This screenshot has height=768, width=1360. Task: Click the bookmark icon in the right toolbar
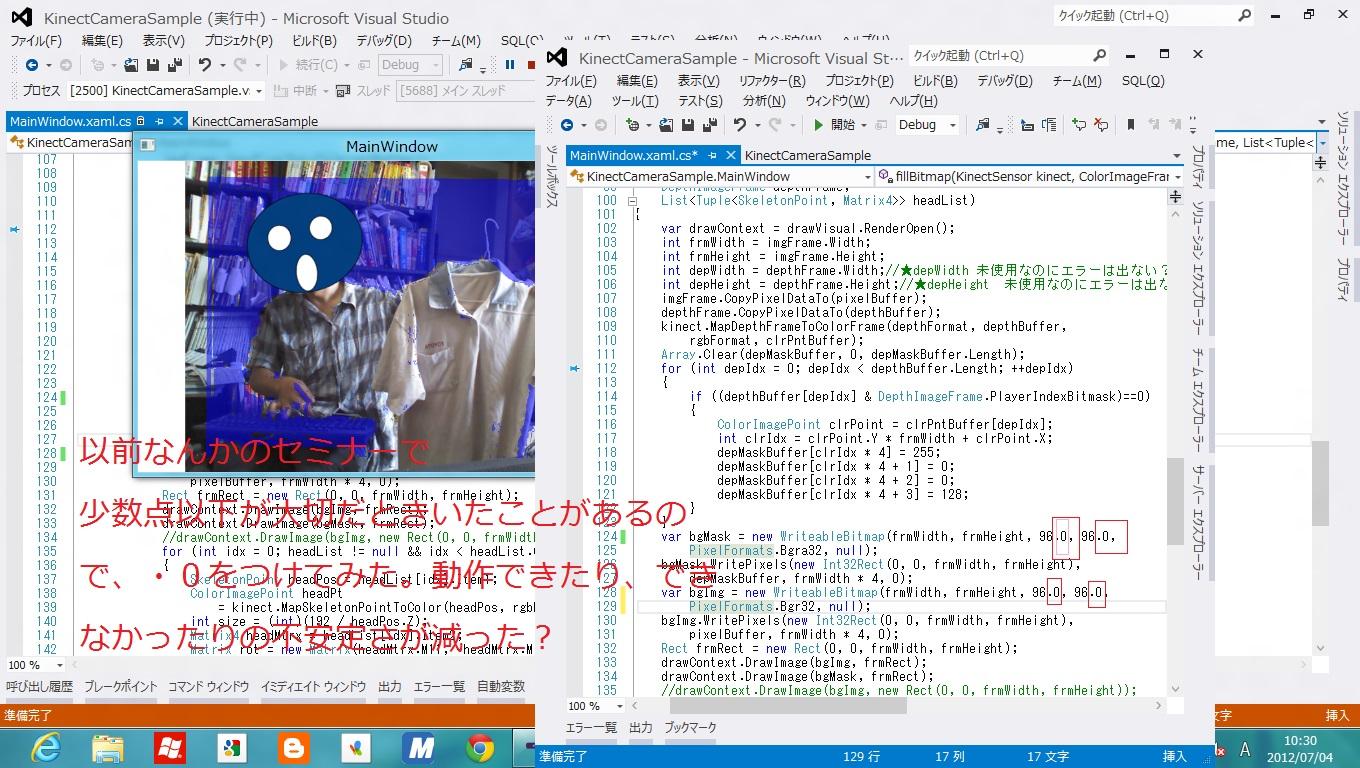click(x=1131, y=125)
